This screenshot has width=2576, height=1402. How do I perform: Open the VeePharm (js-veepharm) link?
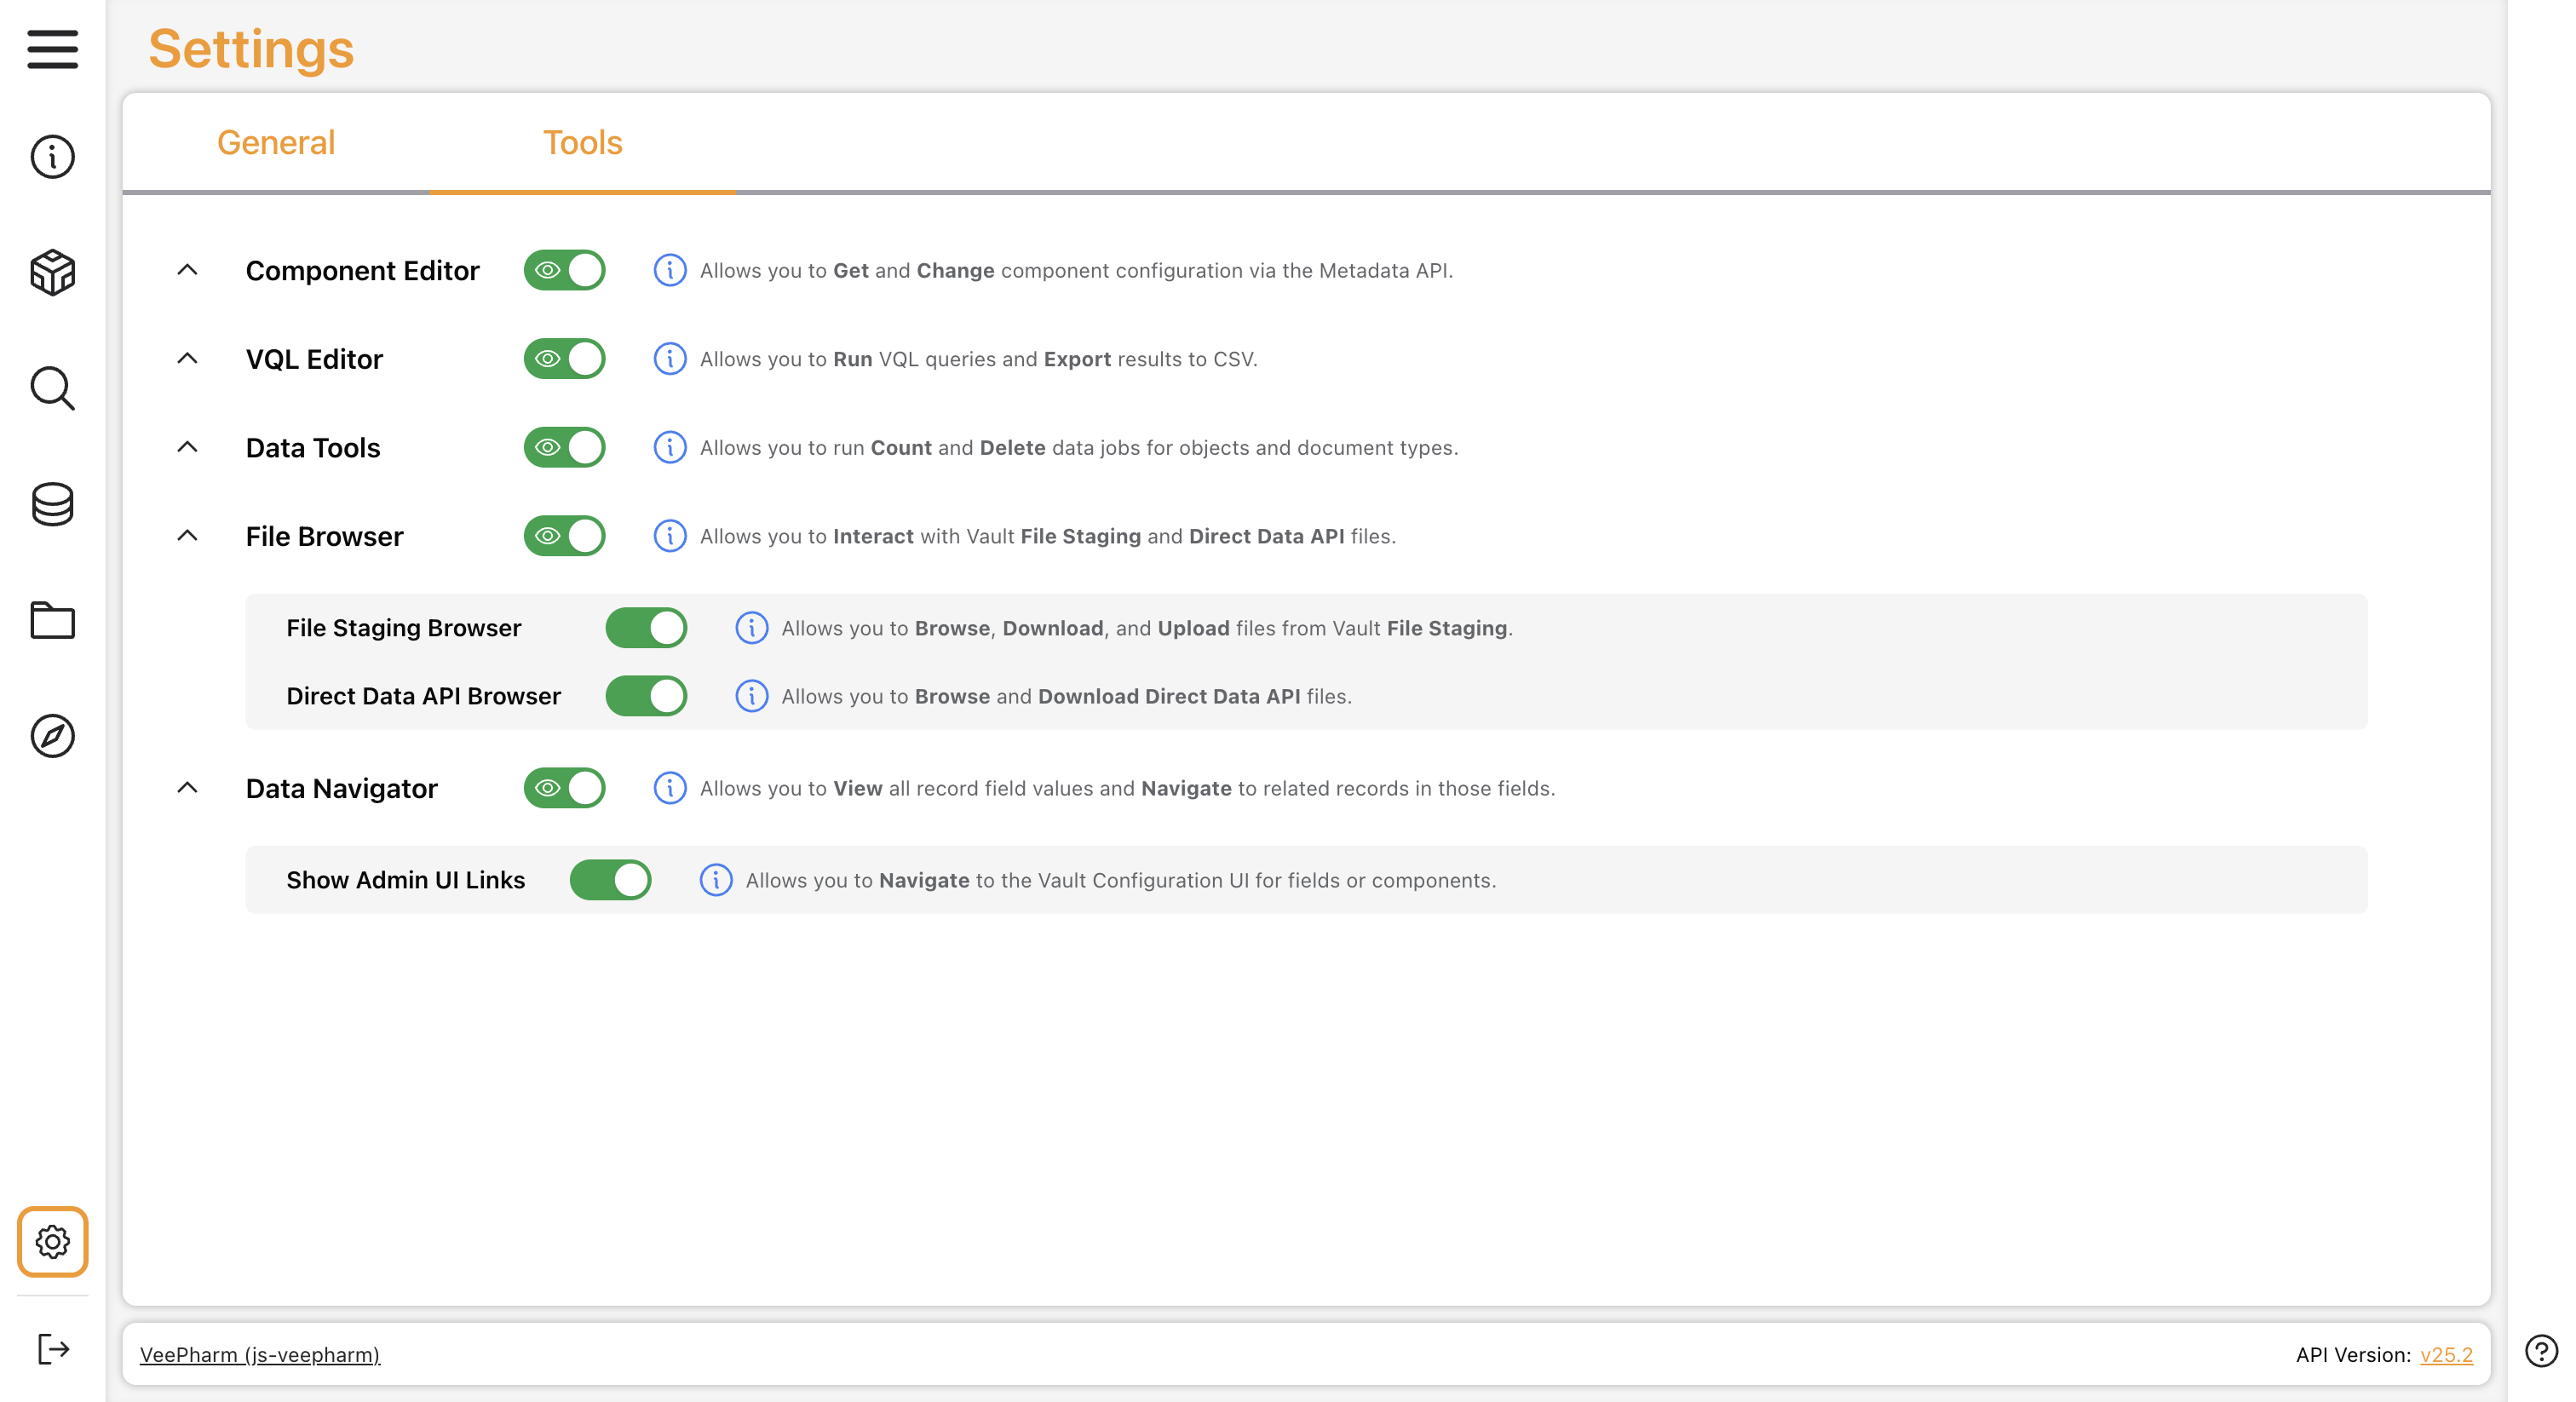(x=260, y=1355)
